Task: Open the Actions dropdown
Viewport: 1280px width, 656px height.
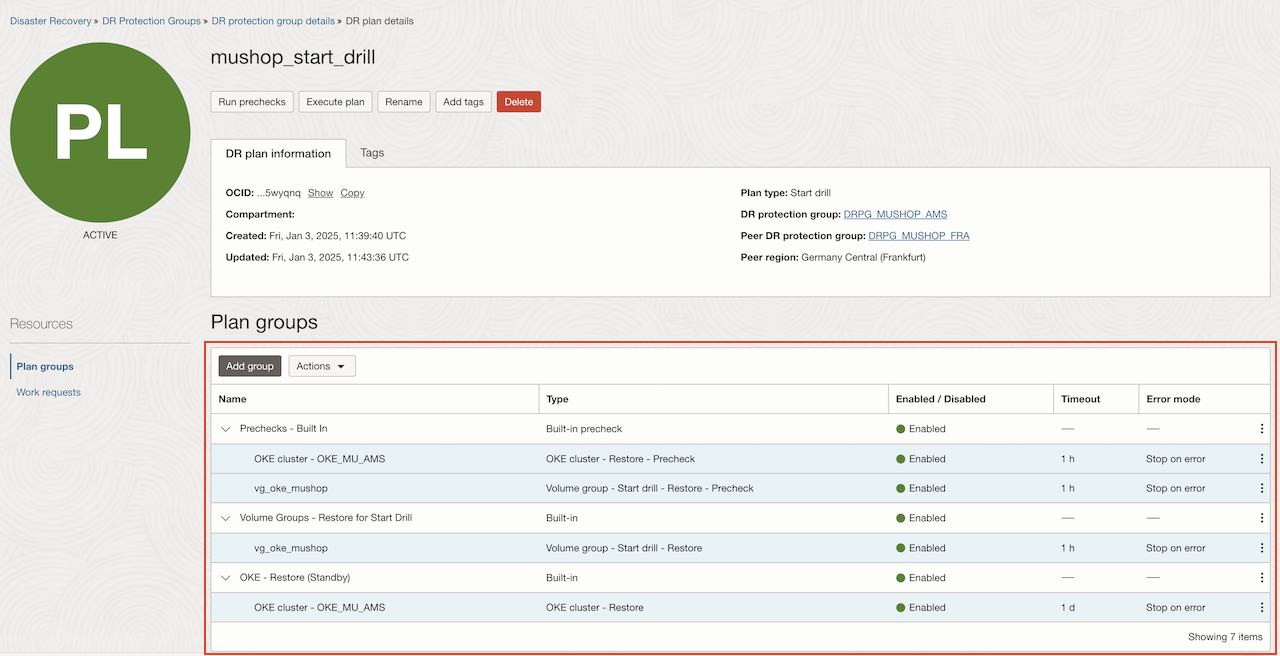Action: pyautogui.click(x=322, y=366)
